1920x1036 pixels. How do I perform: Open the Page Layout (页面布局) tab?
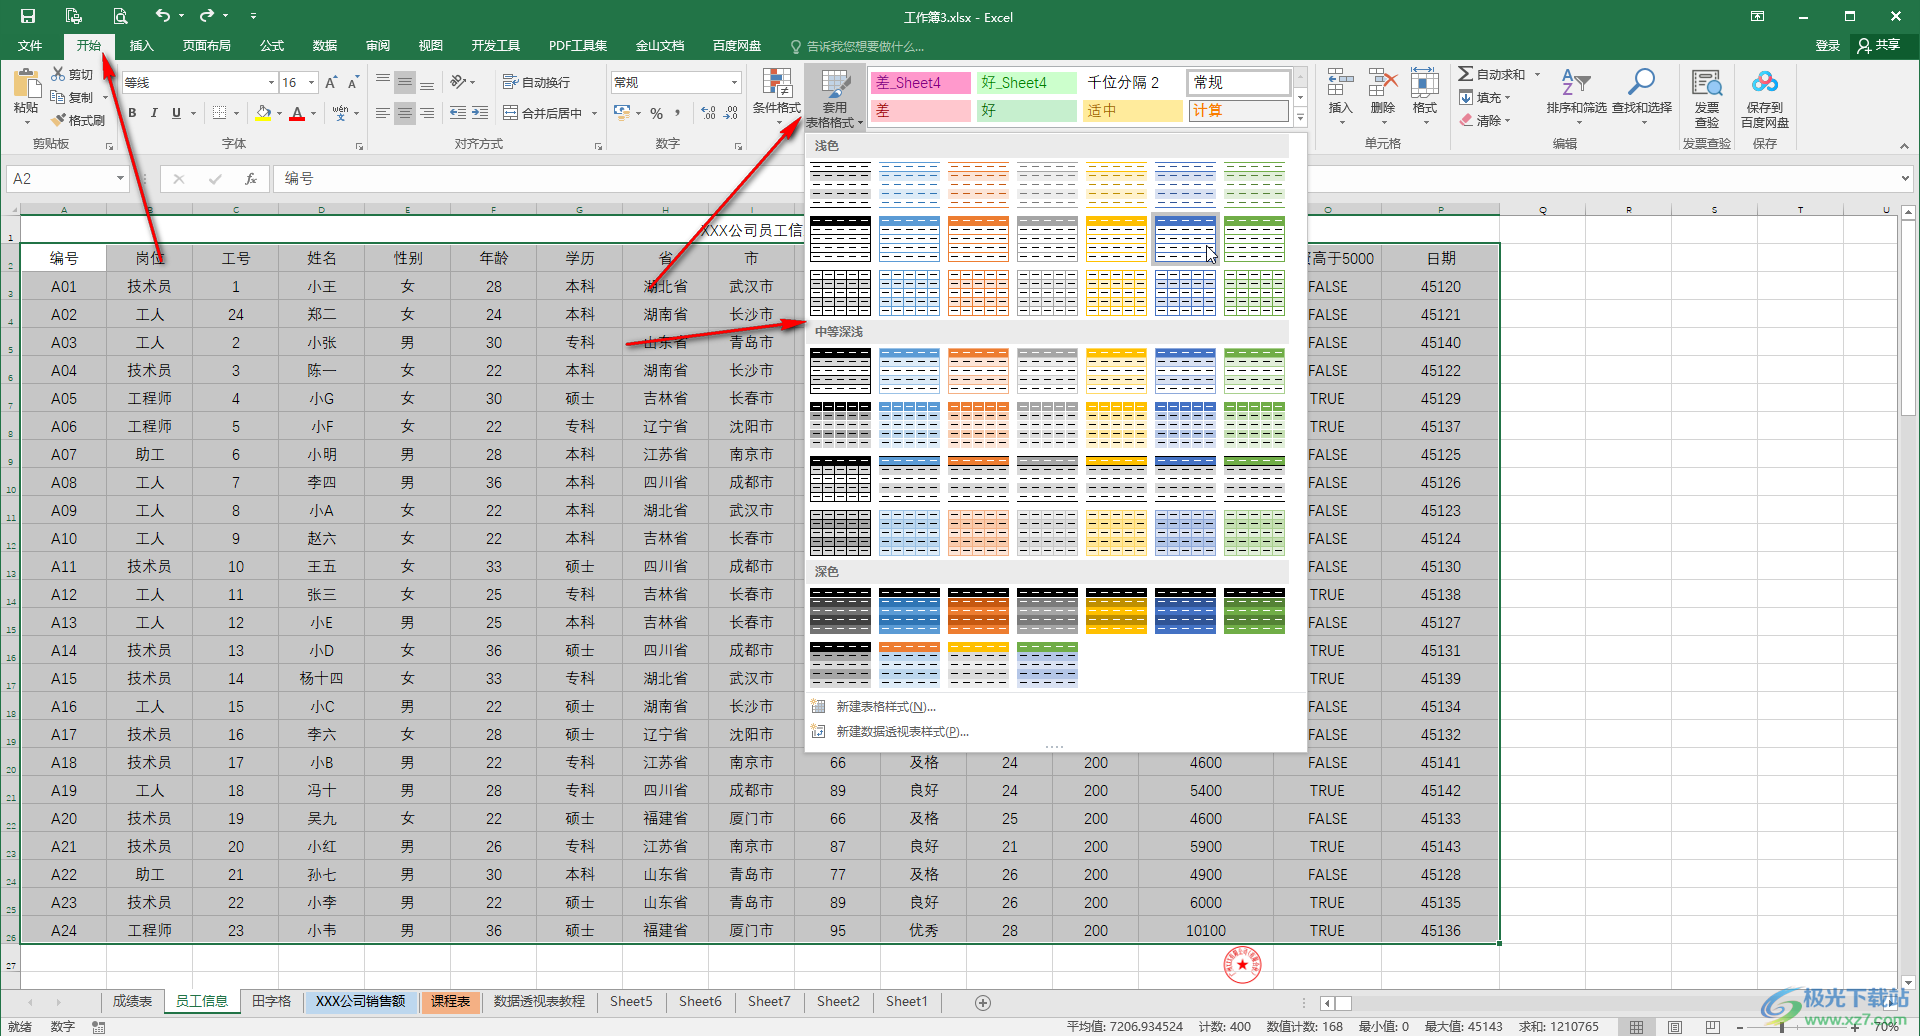pos(206,45)
